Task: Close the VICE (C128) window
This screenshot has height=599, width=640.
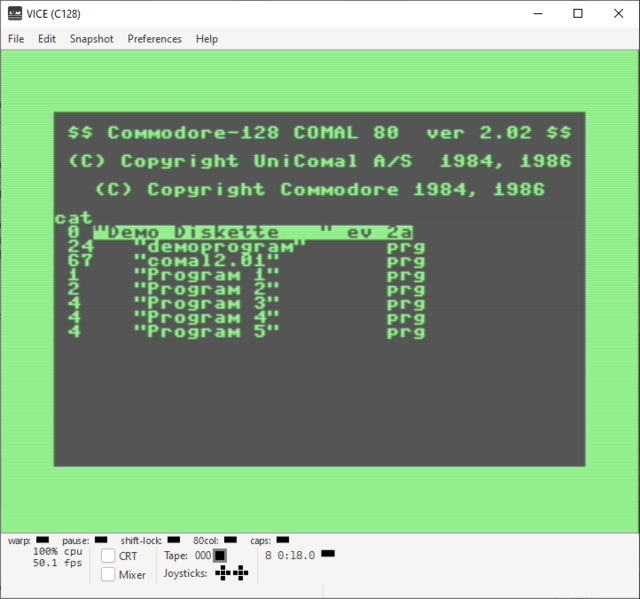Action: click(618, 13)
